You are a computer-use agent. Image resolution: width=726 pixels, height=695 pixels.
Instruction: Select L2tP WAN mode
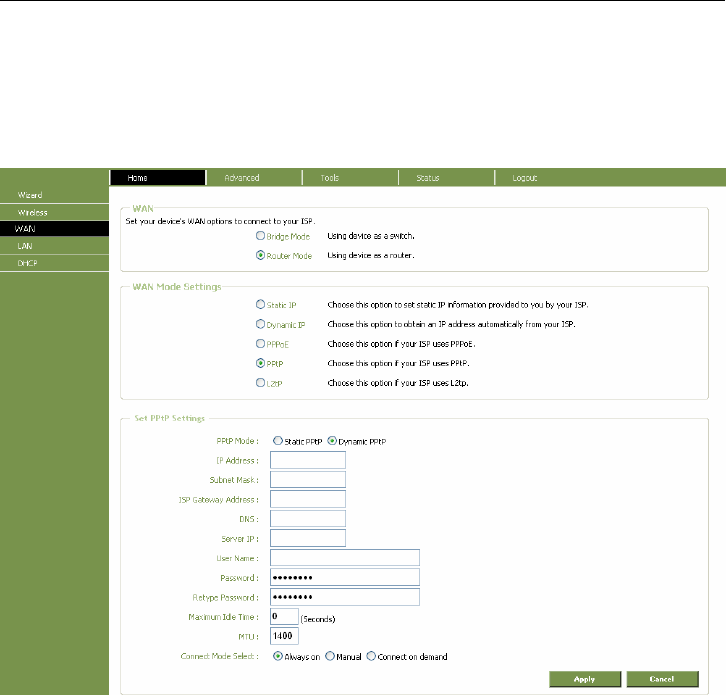[261, 384]
